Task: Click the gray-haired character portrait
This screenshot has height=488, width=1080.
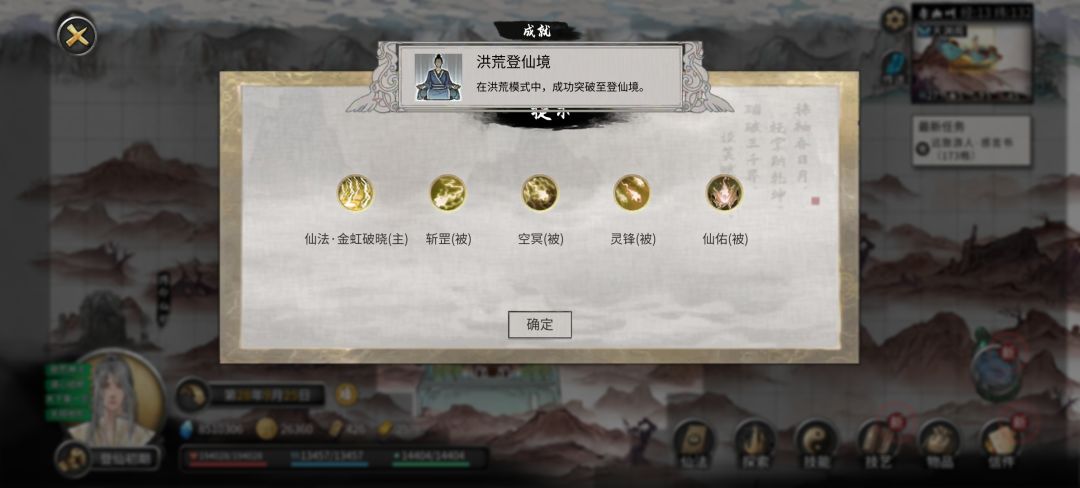Action: coord(114,399)
